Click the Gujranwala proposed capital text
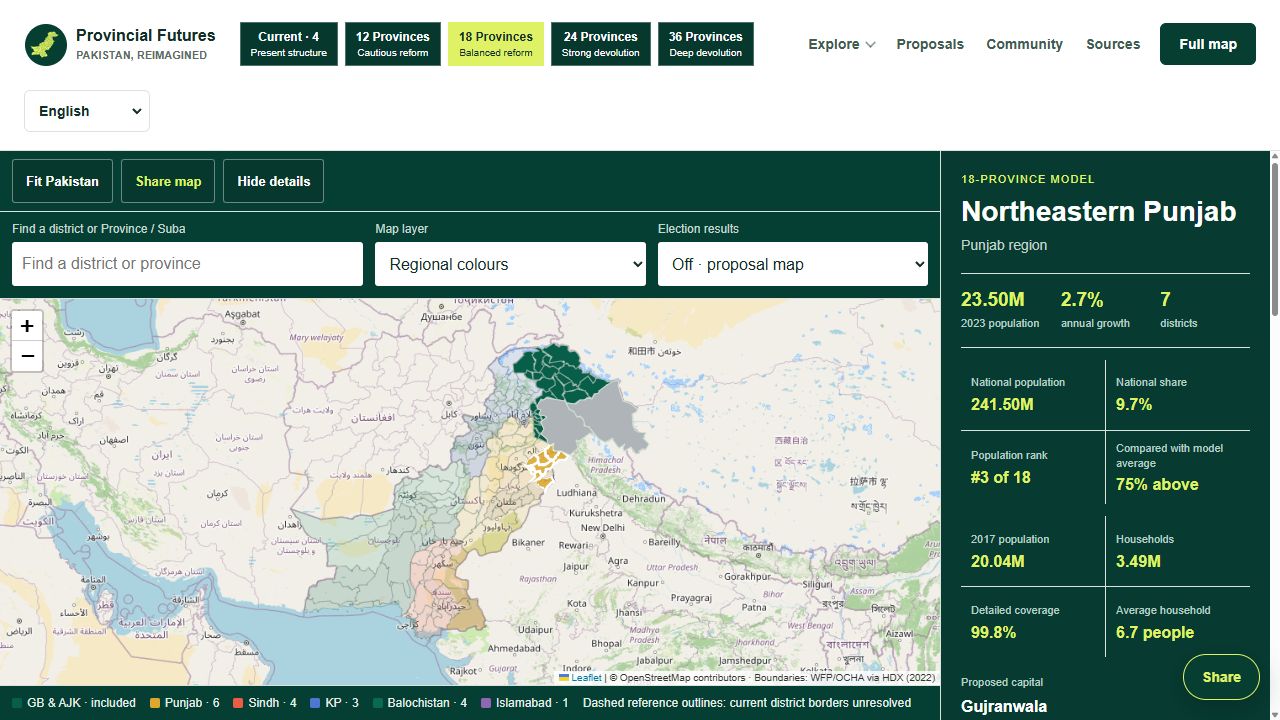This screenshot has height=720, width=1280. [1004, 706]
